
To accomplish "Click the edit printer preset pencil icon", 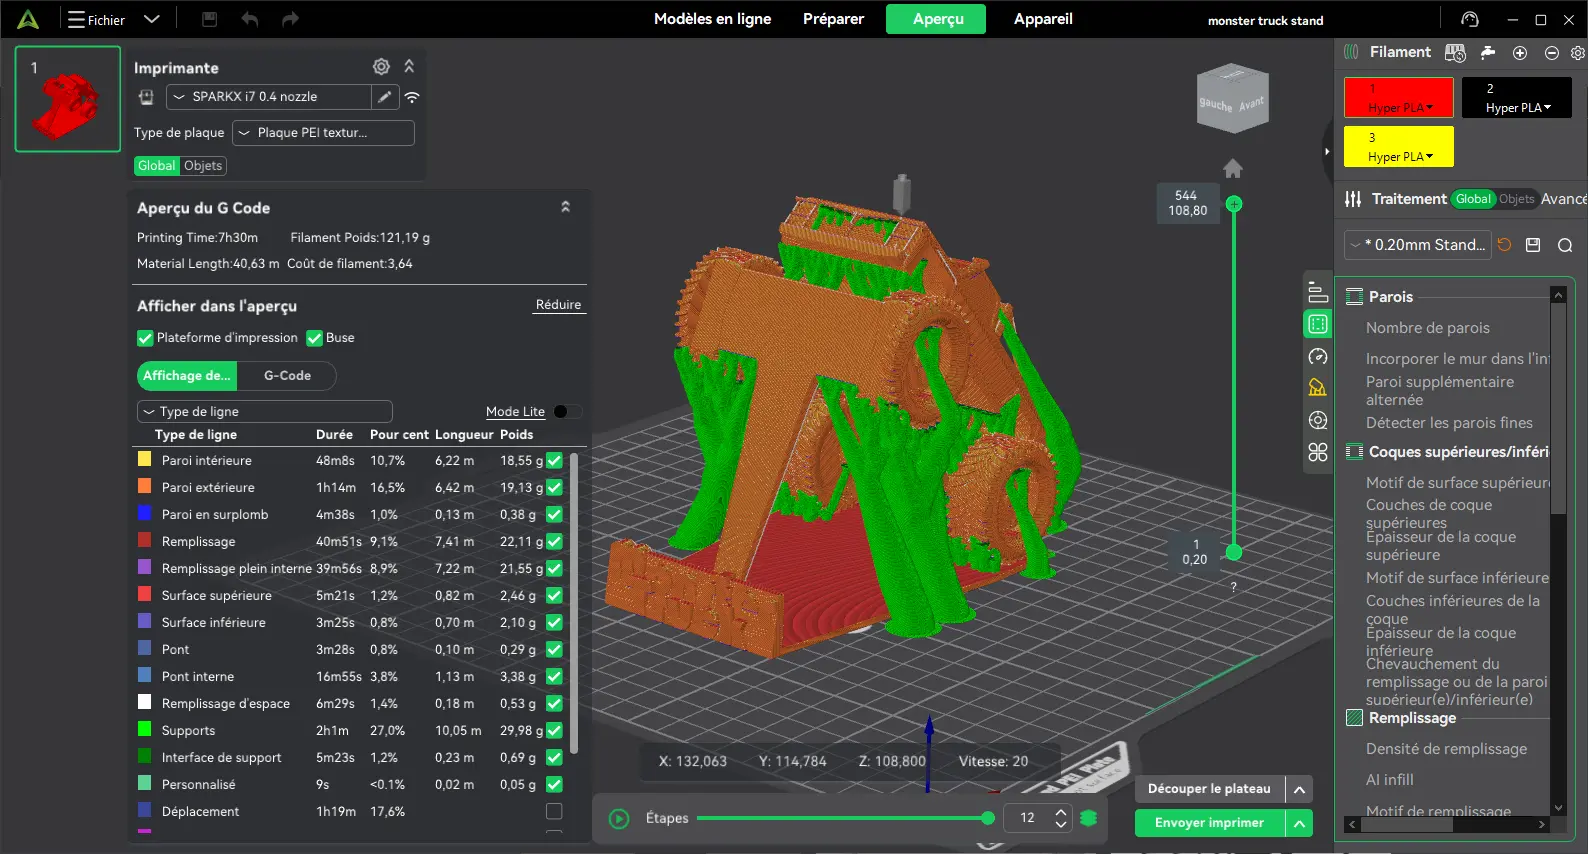I will (x=385, y=97).
